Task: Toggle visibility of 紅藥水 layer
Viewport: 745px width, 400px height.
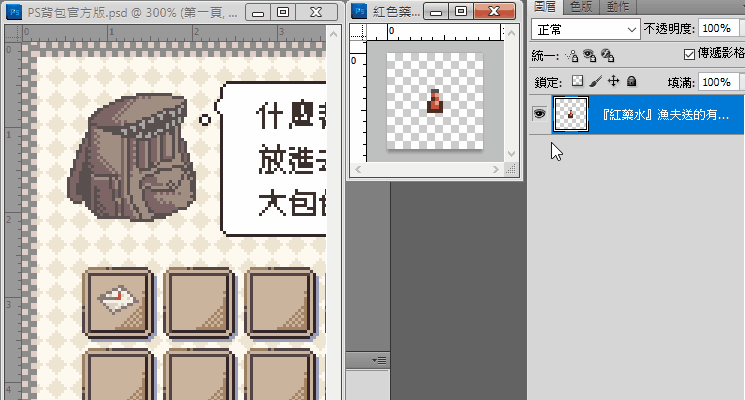Action: [x=539, y=114]
